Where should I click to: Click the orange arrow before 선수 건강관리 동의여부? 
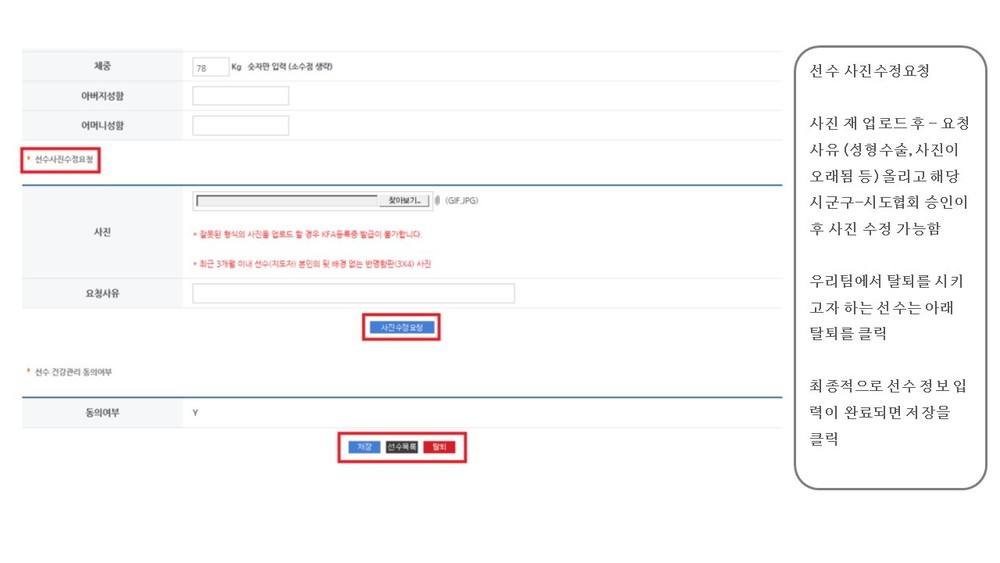(x=29, y=370)
